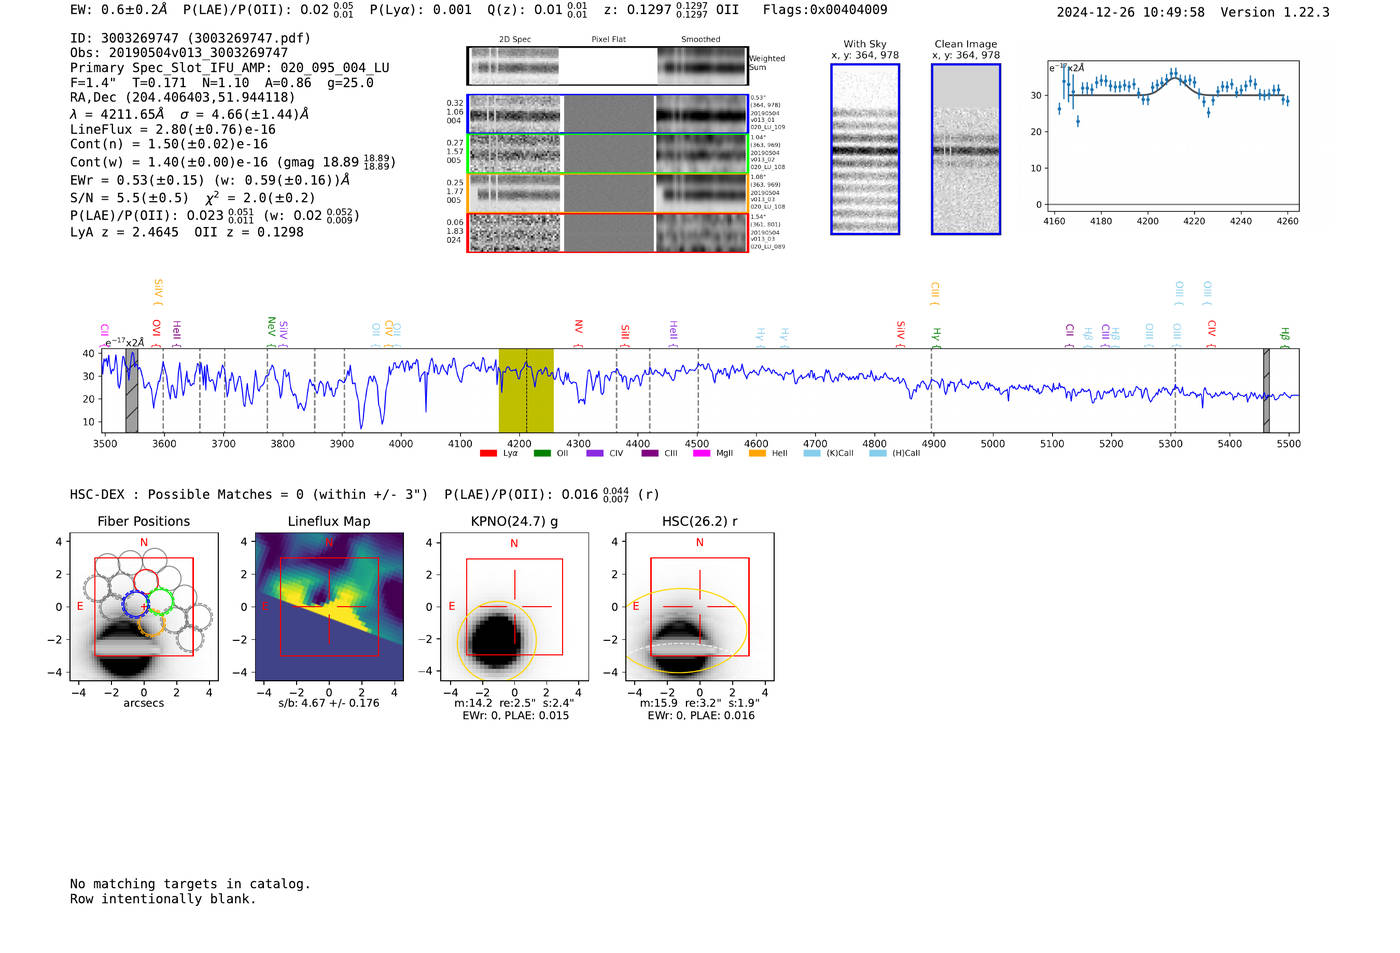Open the With Sky cutout image
The image size is (1400, 953).
865,149
